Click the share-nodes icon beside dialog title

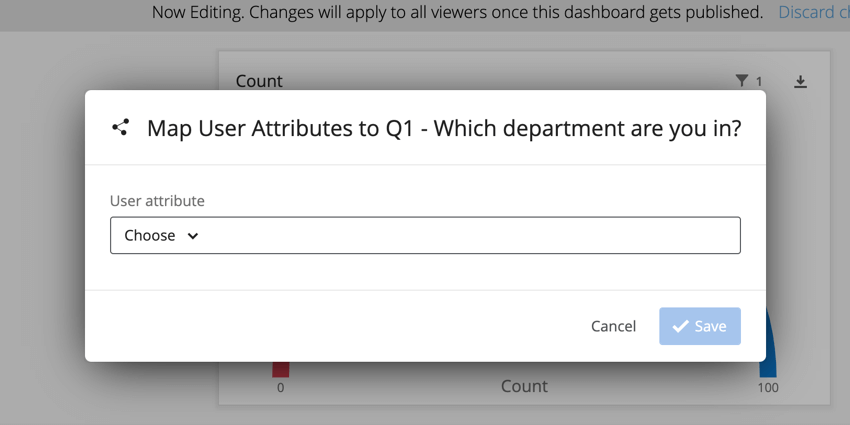click(x=120, y=127)
